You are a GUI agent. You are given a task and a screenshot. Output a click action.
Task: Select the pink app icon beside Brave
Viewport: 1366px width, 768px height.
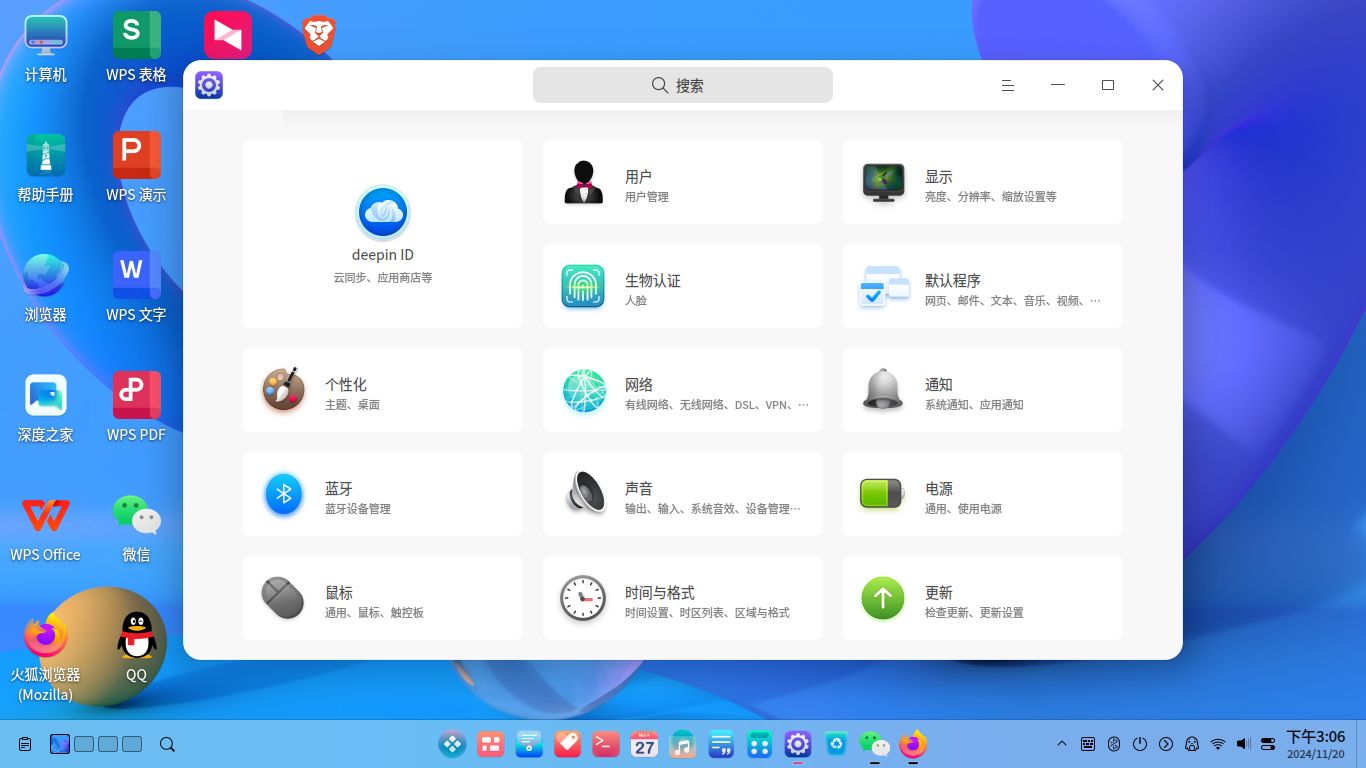(228, 35)
